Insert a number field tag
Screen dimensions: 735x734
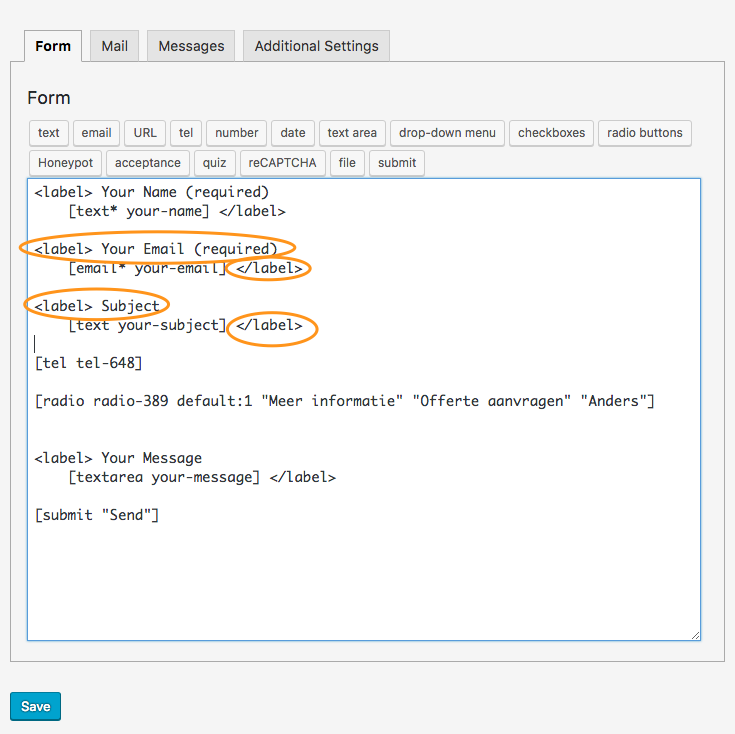tap(236, 133)
